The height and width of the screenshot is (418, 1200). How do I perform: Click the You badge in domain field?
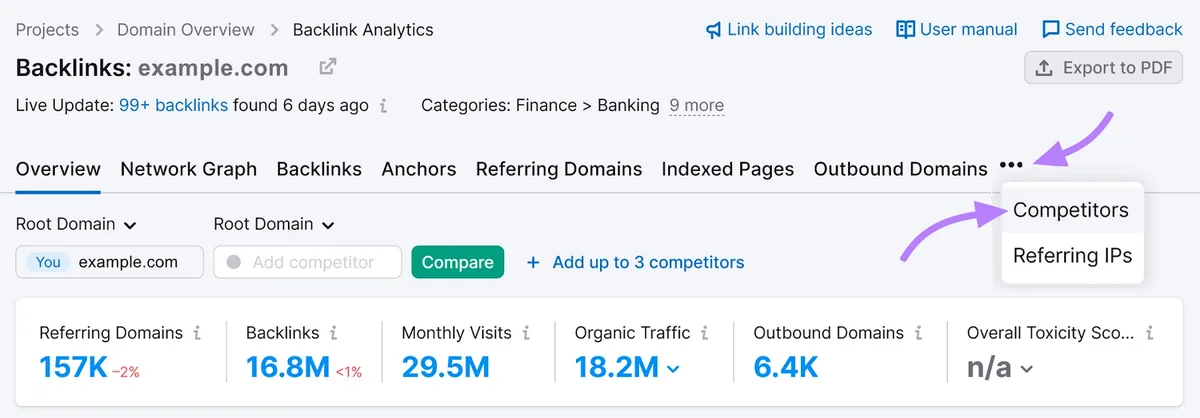point(48,262)
